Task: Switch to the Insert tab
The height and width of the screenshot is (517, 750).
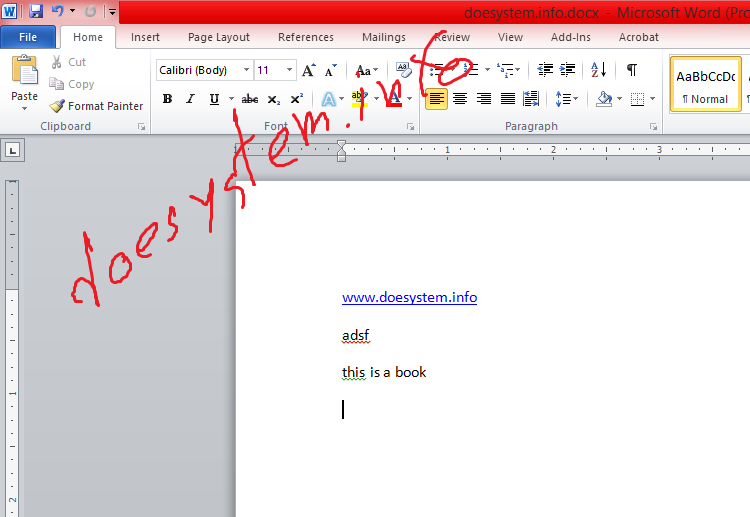Action: coord(145,37)
